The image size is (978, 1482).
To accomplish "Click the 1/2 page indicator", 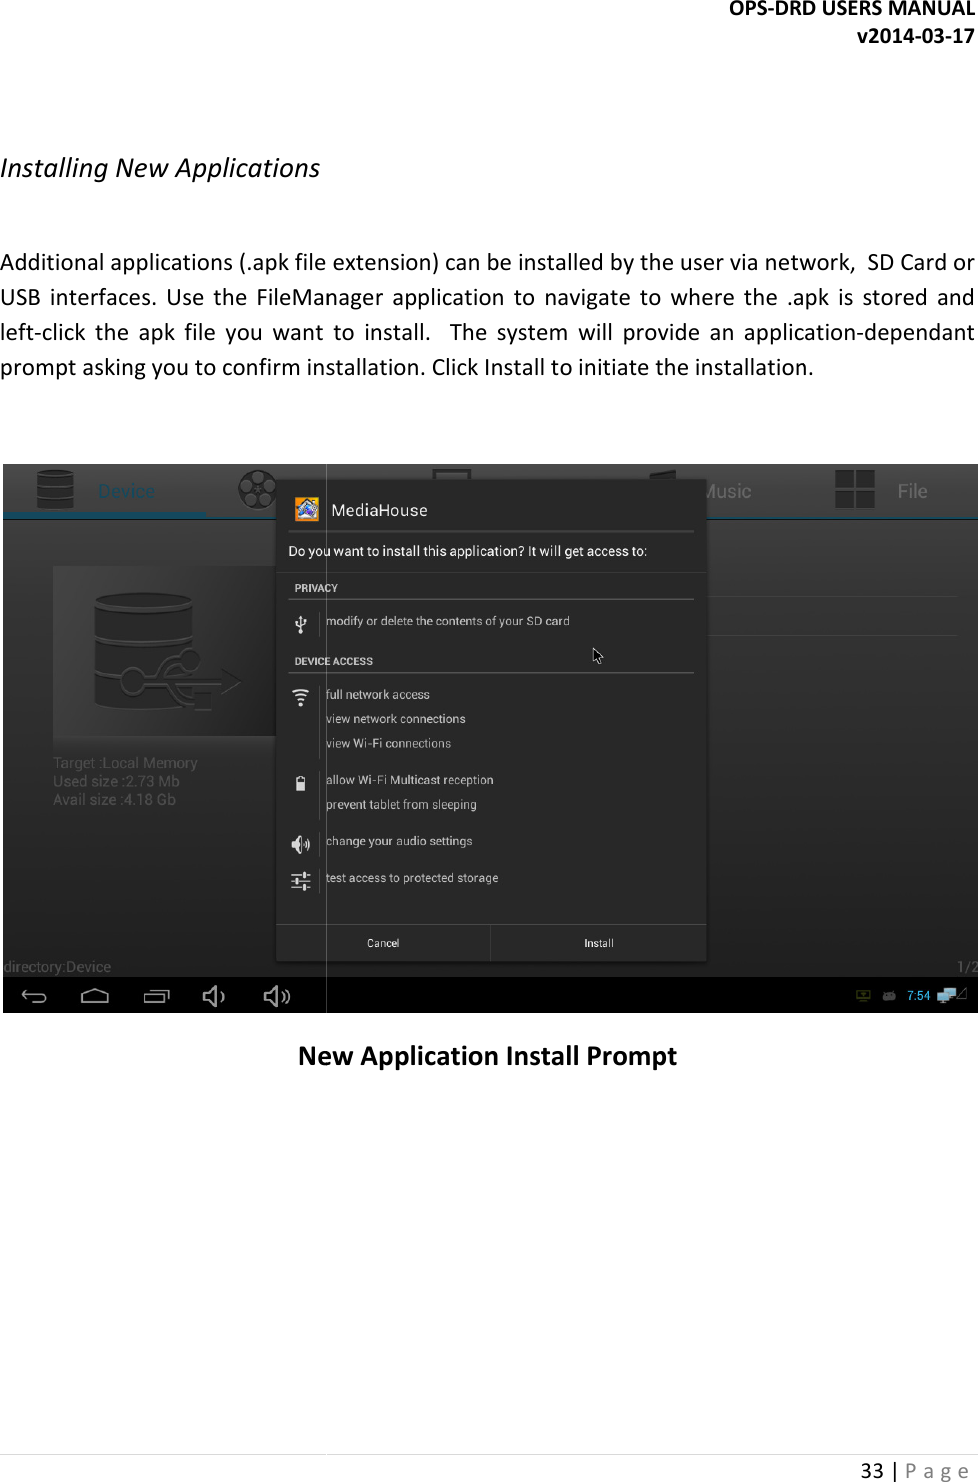I will click(x=965, y=966).
